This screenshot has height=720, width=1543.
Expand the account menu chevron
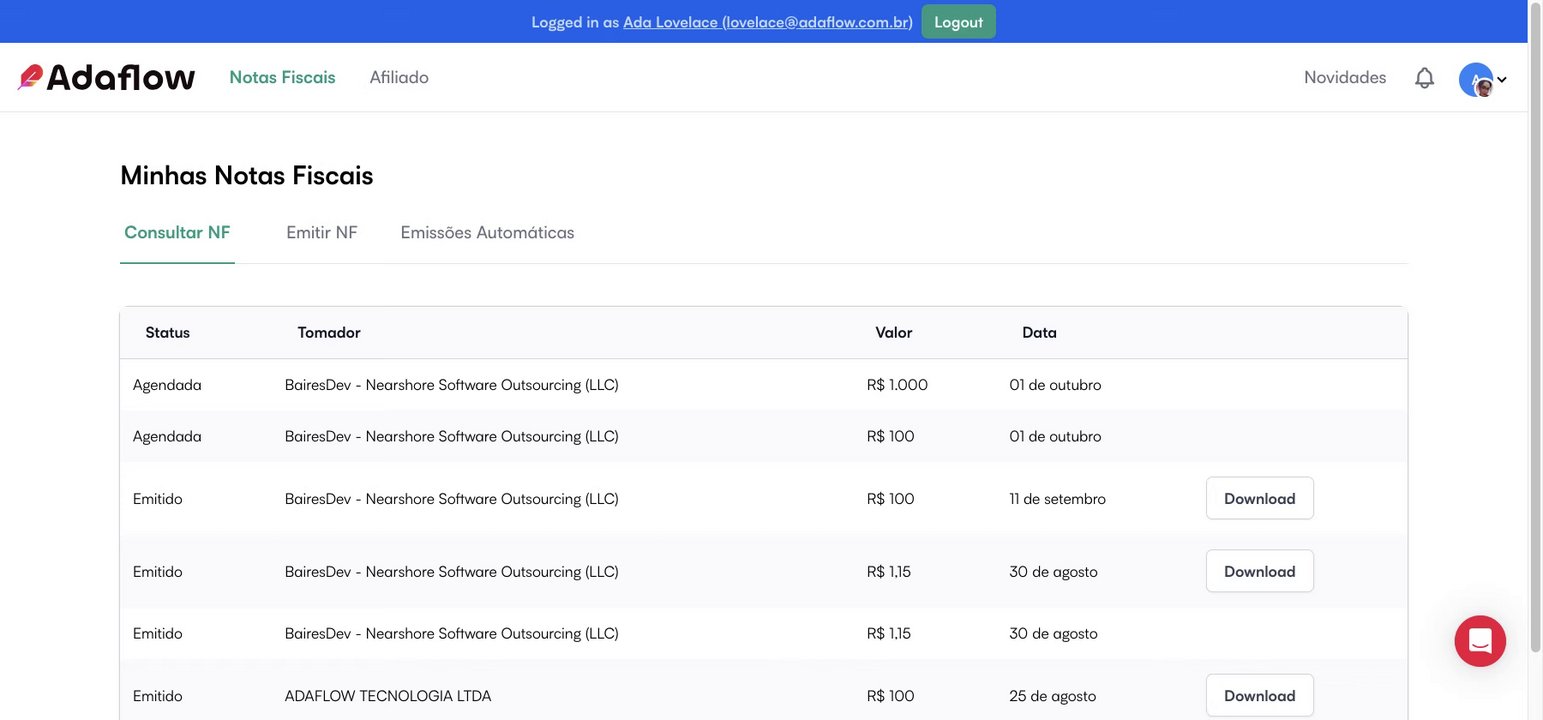1502,80
